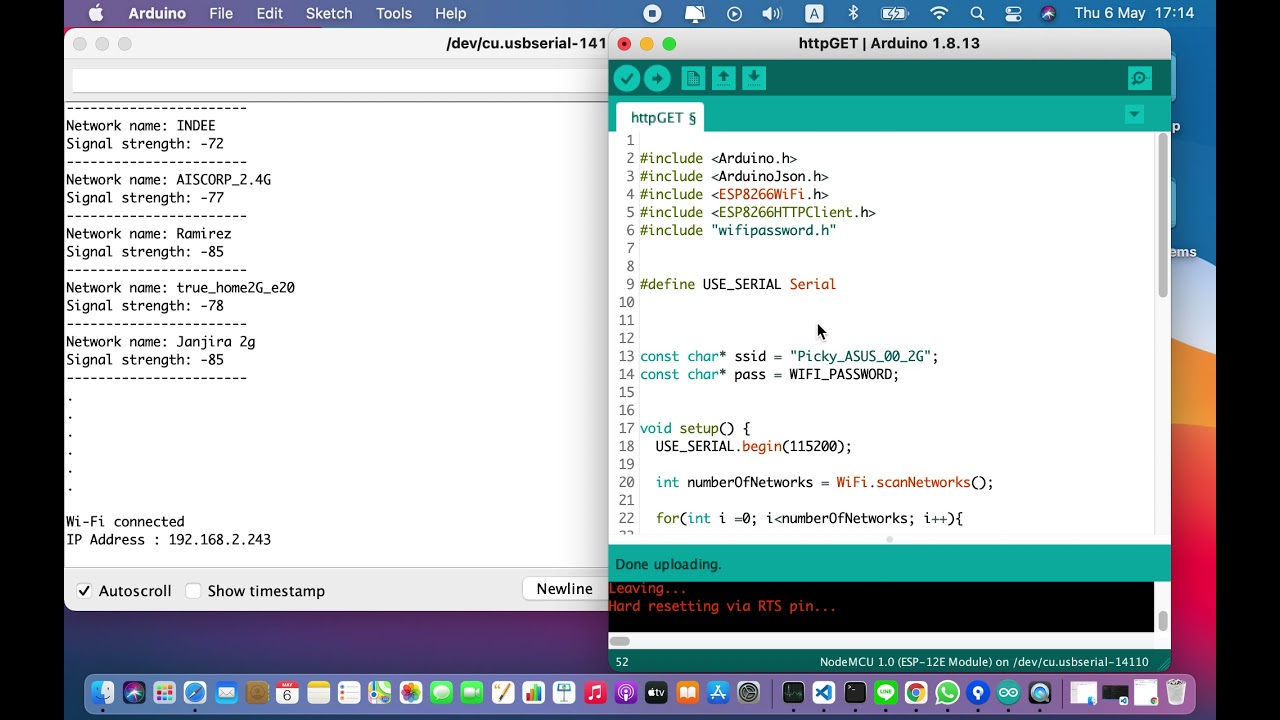Open Trash from the dock
The height and width of the screenshot is (720, 1280).
(1176, 692)
